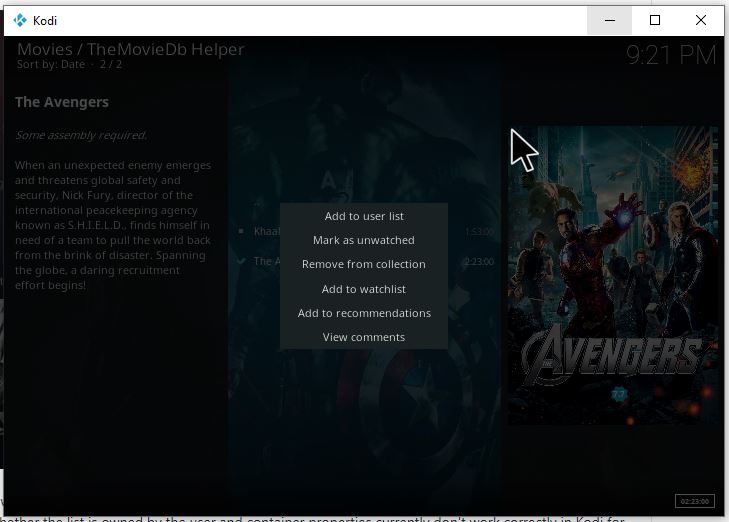
Task: Click the 02:23:00 runtime box
Action: (x=695, y=501)
